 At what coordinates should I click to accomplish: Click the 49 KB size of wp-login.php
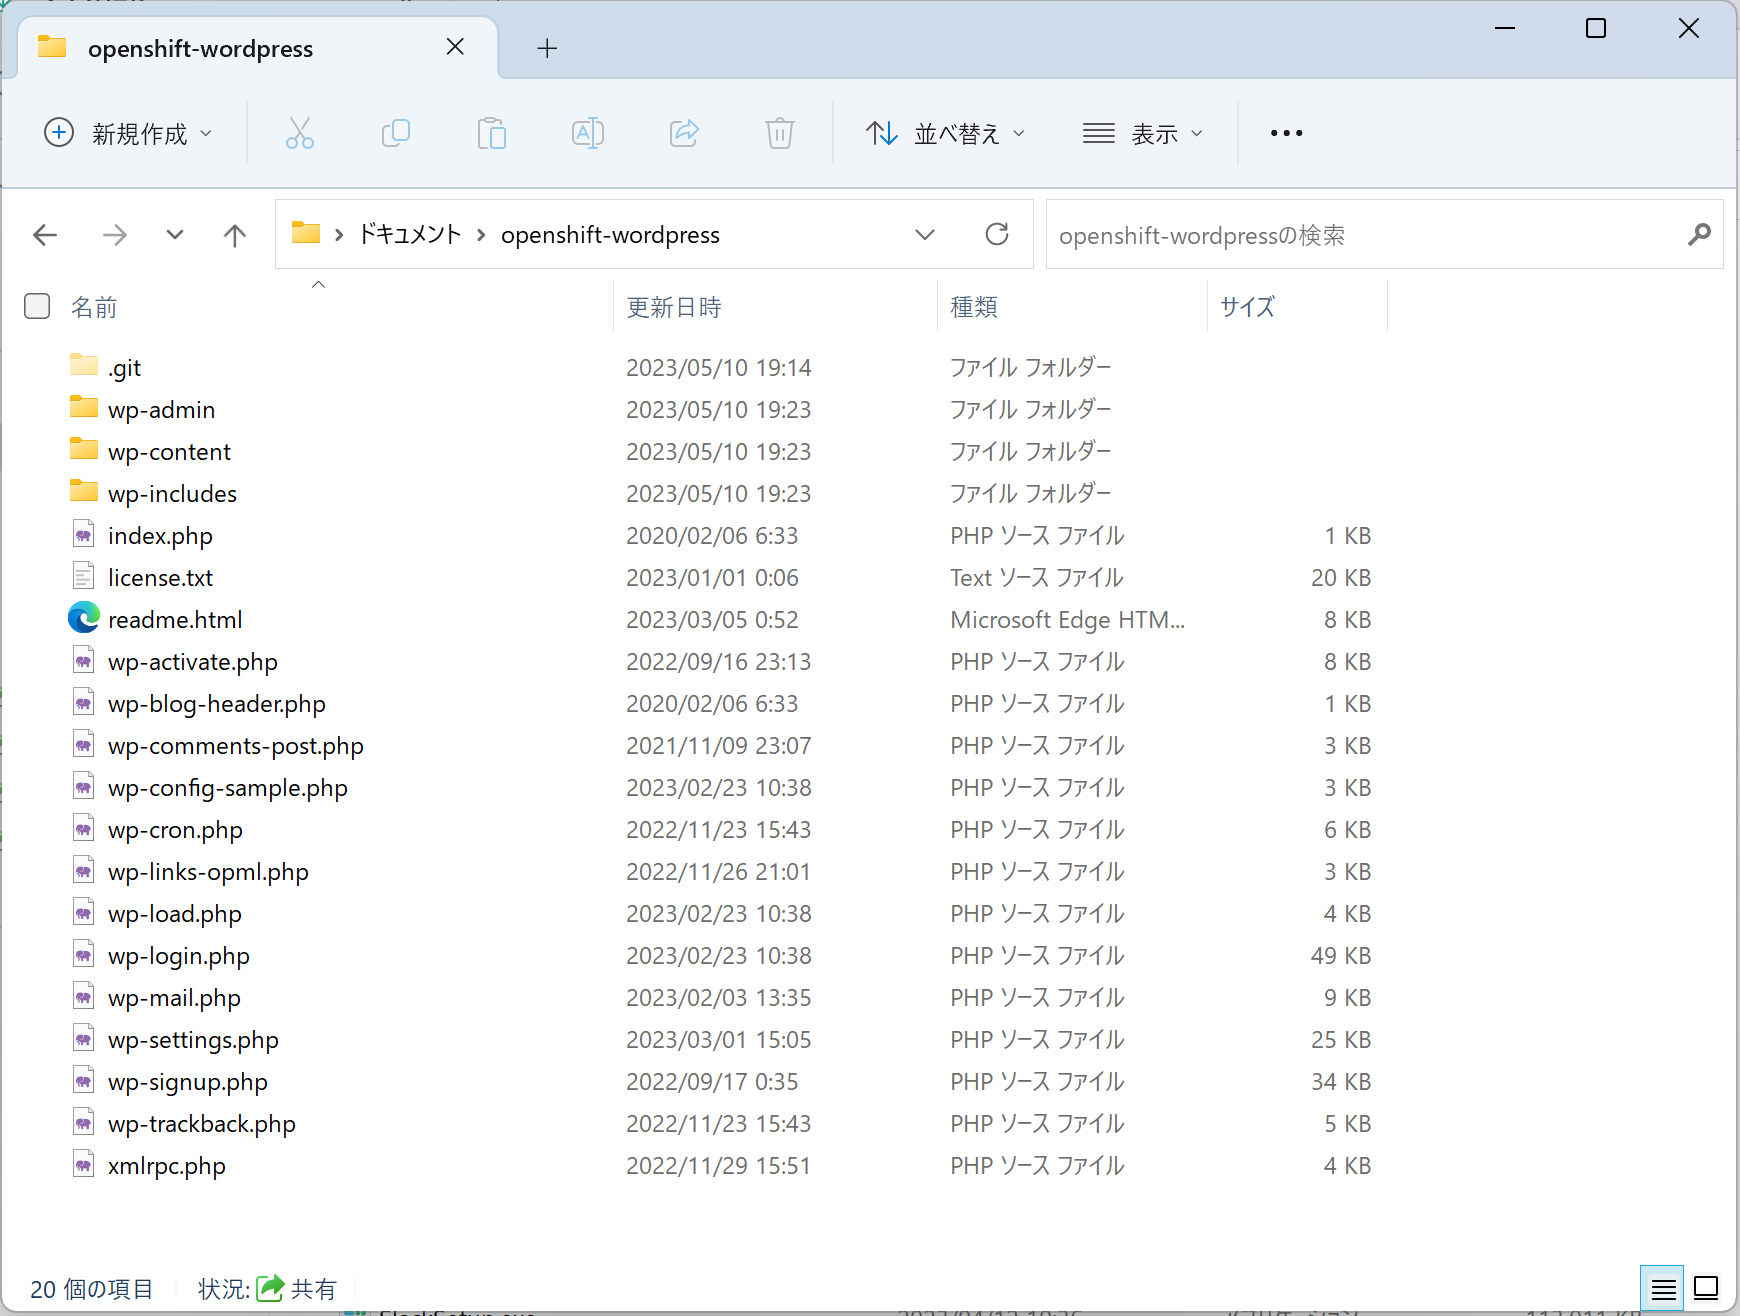1341,956
